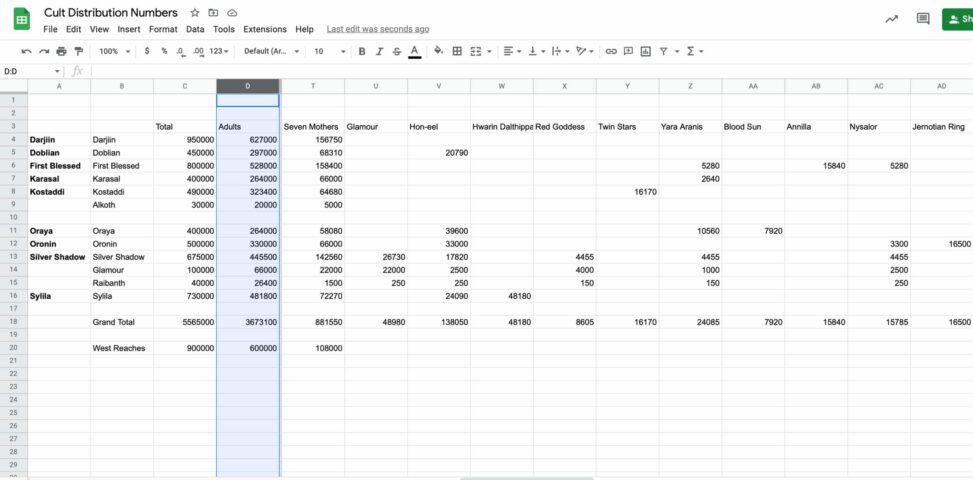Open the Extensions menu

[264, 29]
